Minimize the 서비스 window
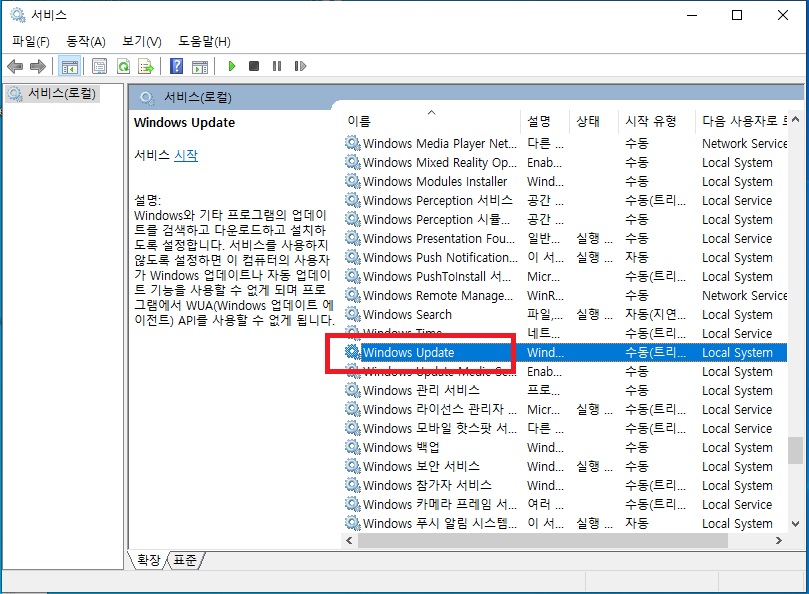The image size is (809, 594). [692, 15]
